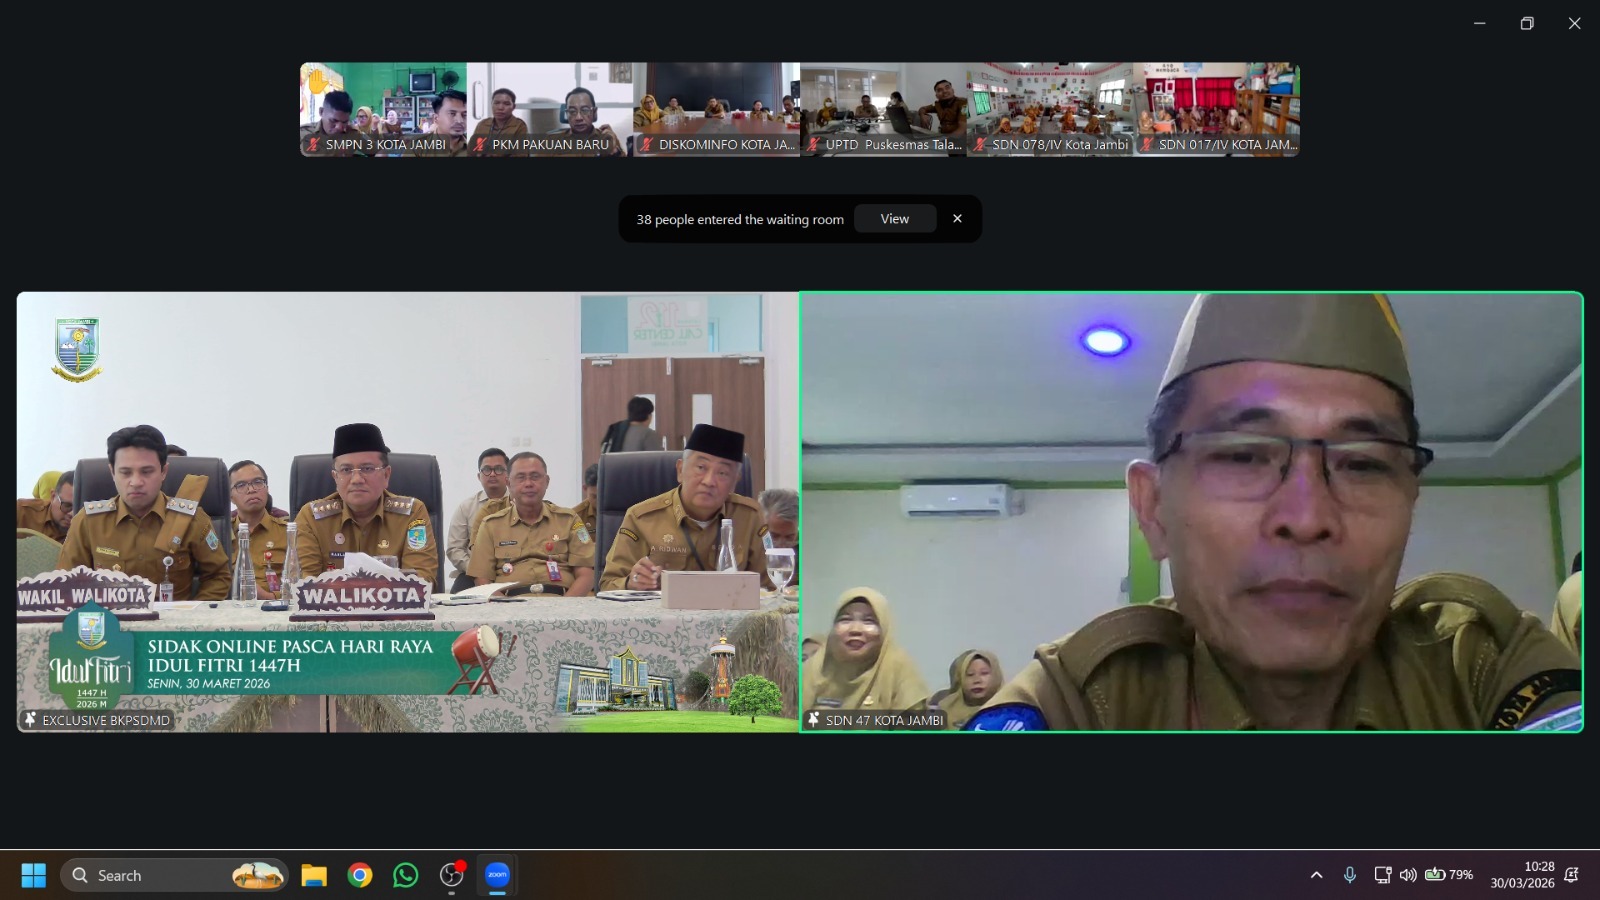
Task: Dismiss the waiting room notification
Action: 957,219
